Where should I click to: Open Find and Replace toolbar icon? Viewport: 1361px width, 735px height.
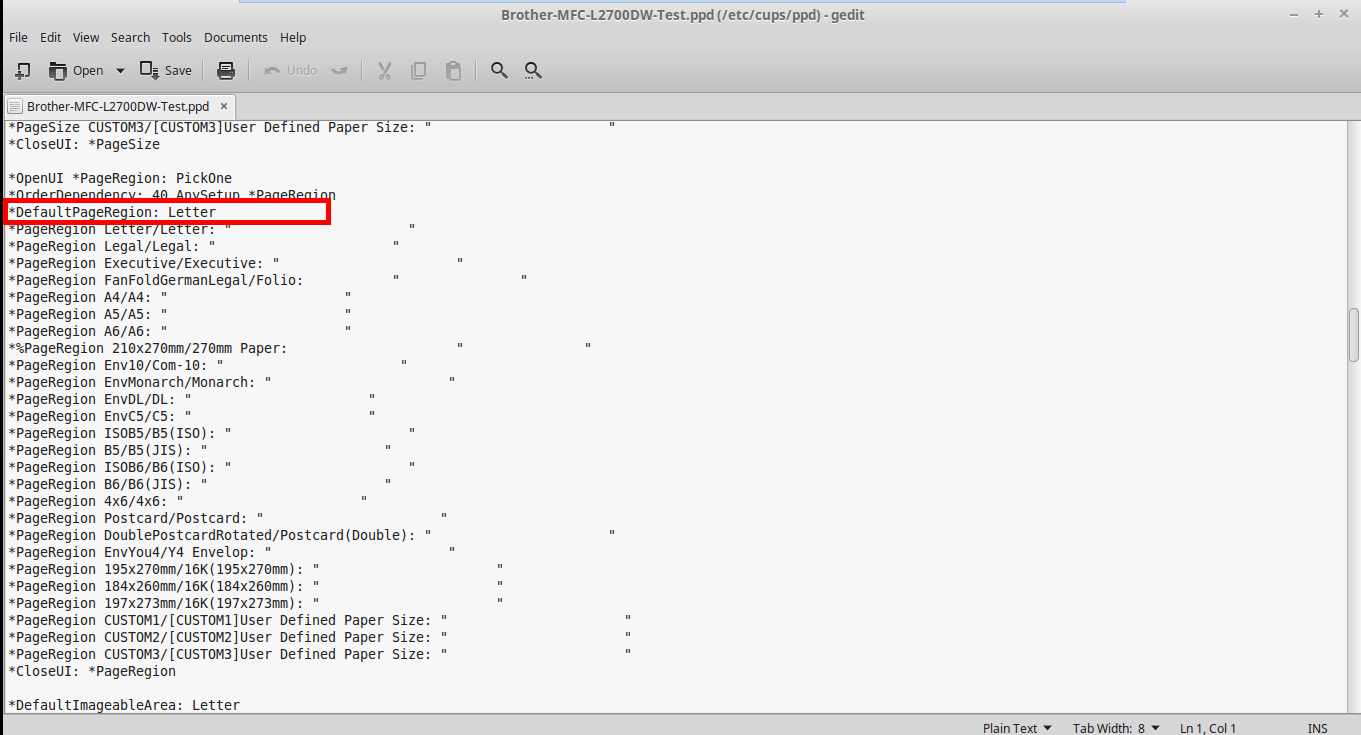click(533, 70)
